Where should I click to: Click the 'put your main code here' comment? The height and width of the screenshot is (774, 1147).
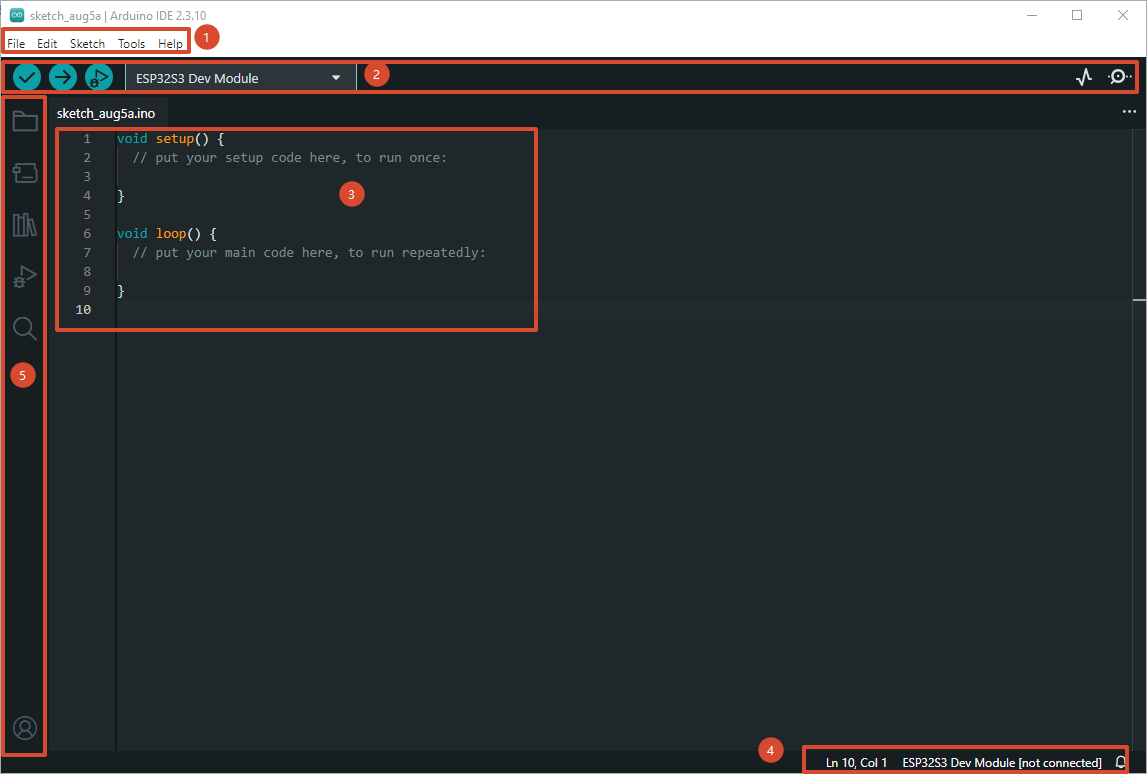tap(309, 252)
